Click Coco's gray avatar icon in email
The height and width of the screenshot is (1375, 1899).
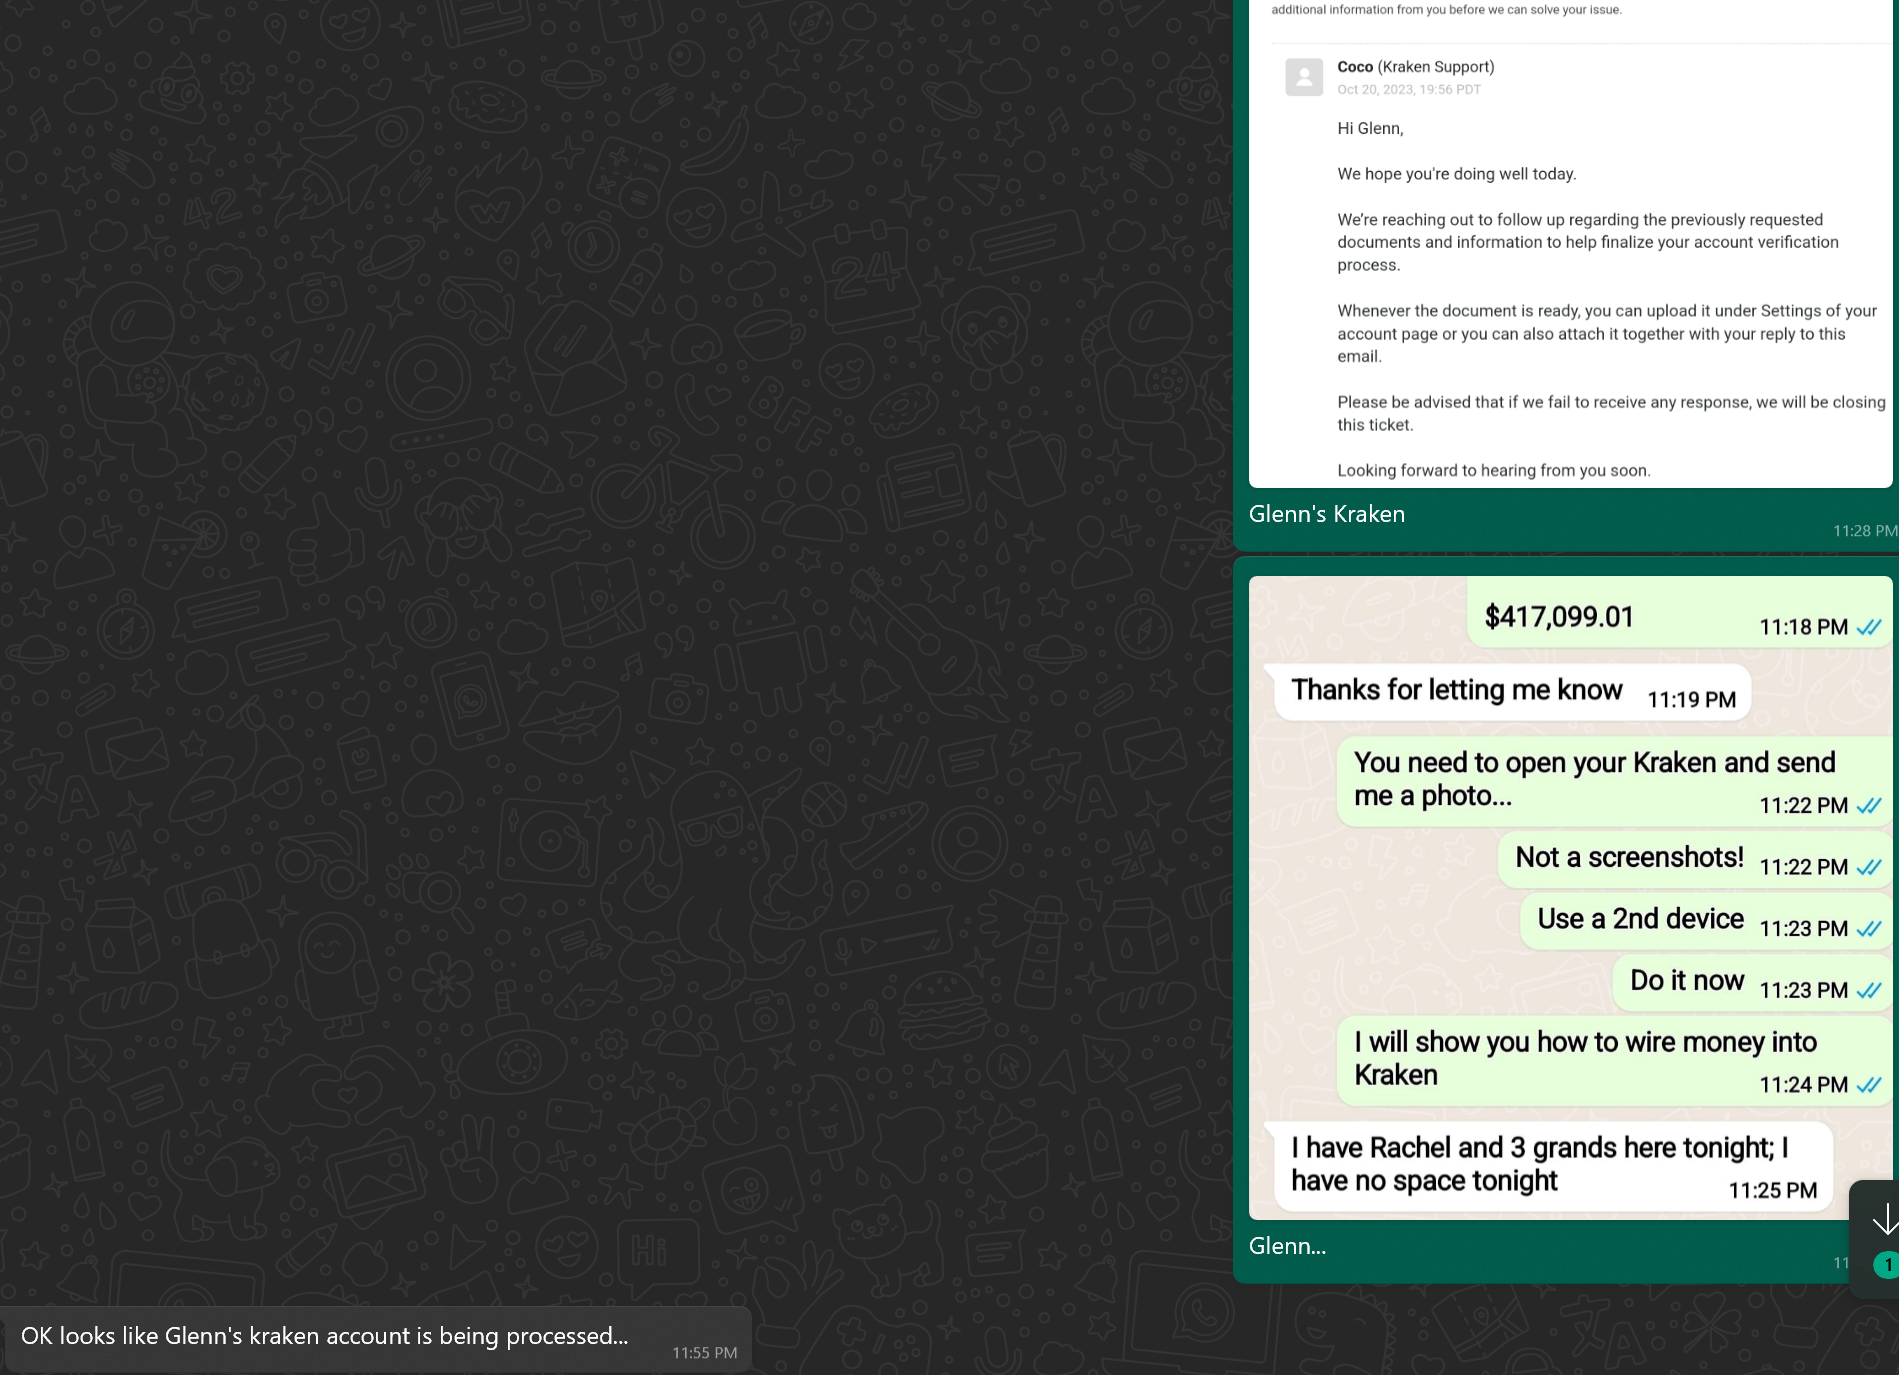pos(1304,77)
